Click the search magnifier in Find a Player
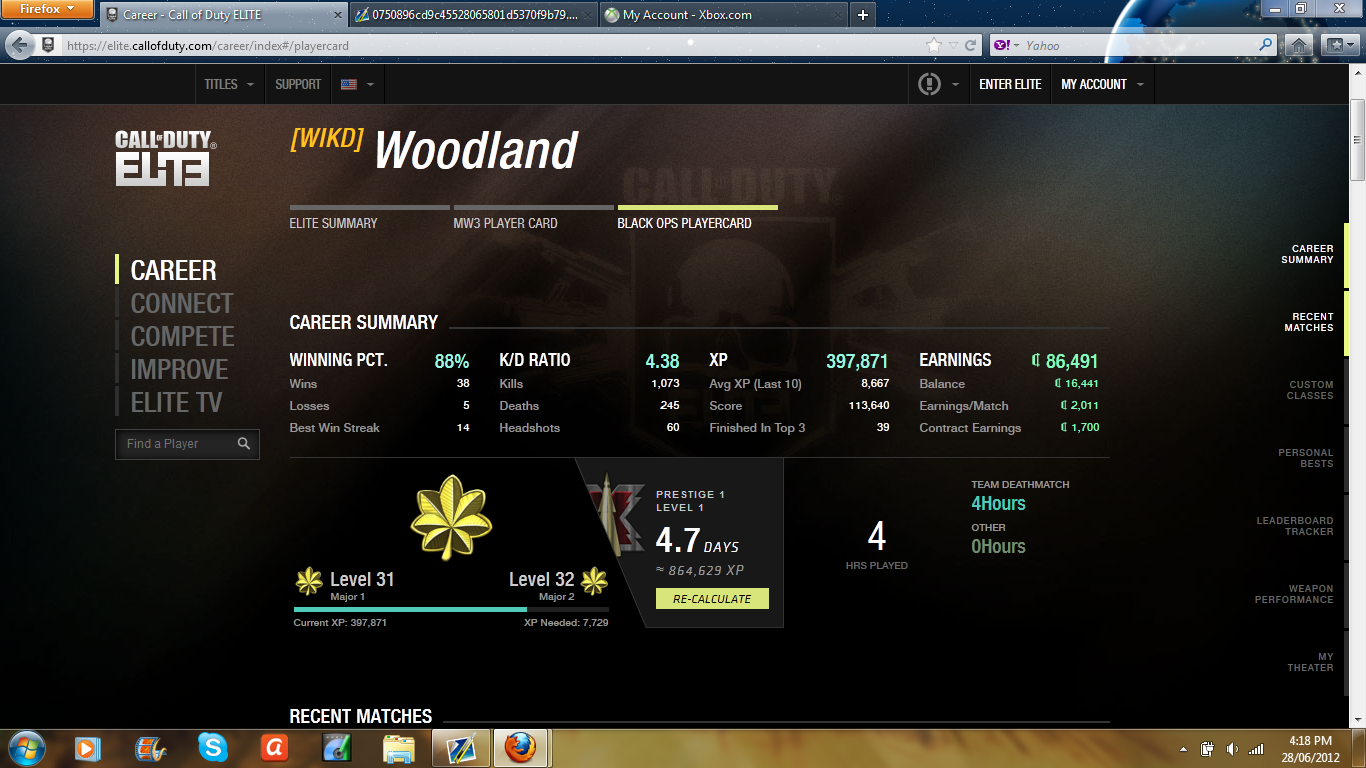1366x768 pixels. (244, 443)
